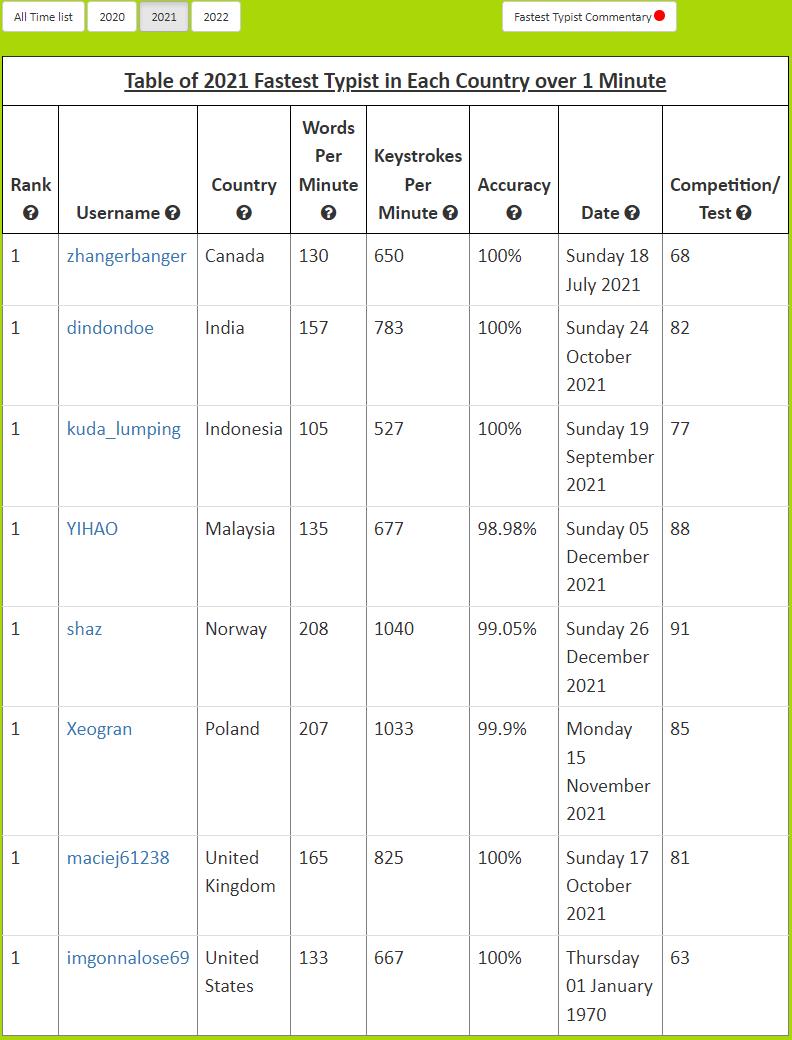Open dindondoe's user profile link
Image resolution: width=792 pixels, height=1040 pixels.
tap(110, 328)
